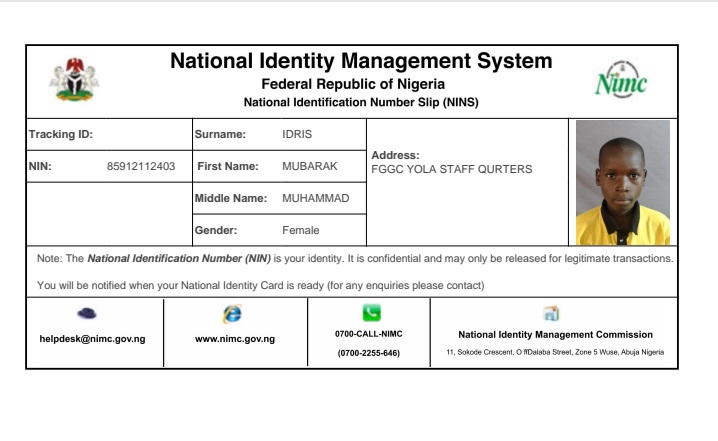Click the icon above the helpdesk email
Viewport: 718px width, 441px height.
(86, 312)
